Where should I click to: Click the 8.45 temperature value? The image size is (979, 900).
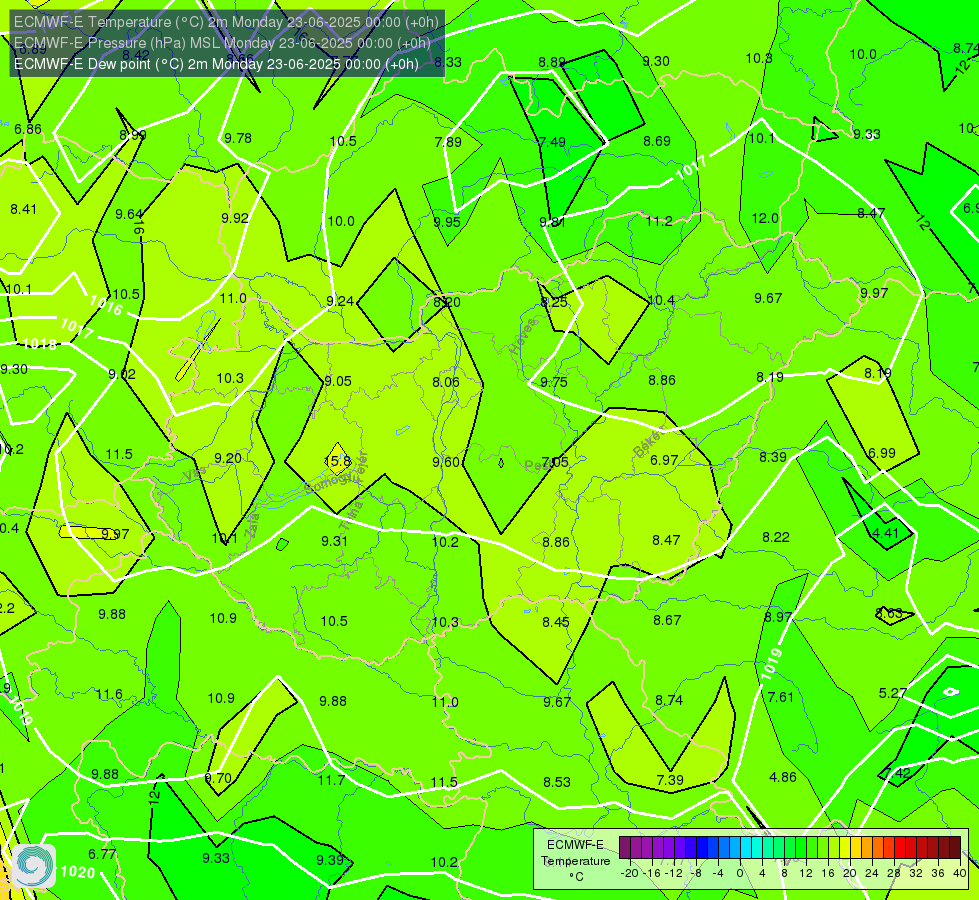click(556, 622)
